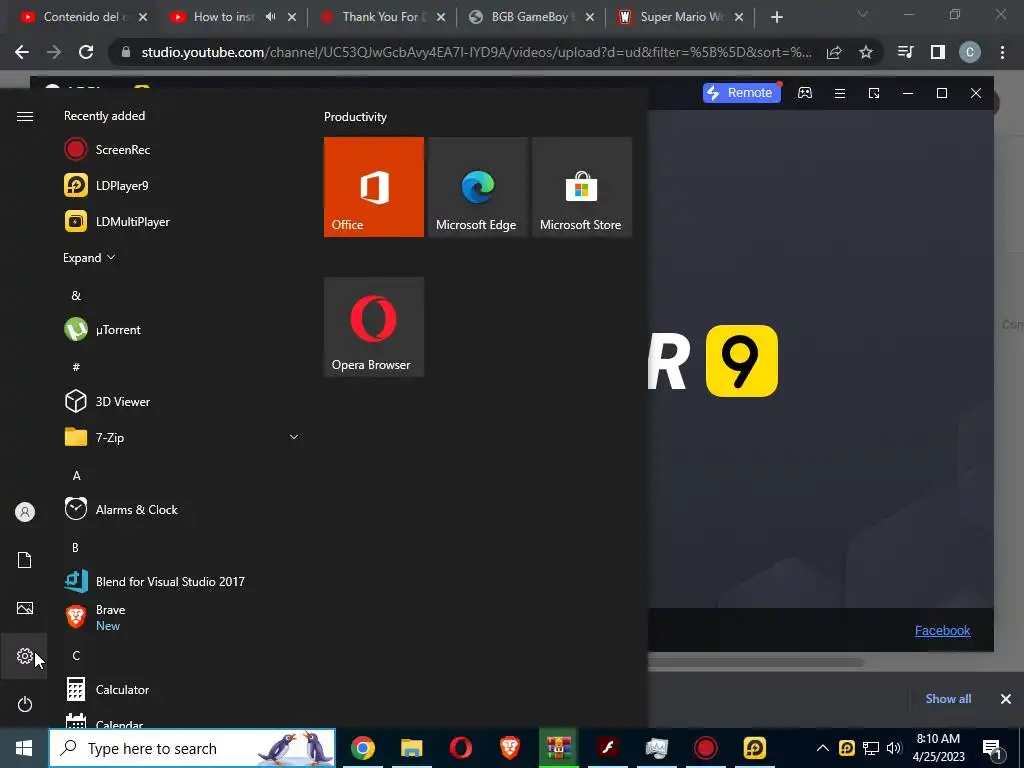Open the Microsoft Edge tile
Viewport: 1024px width, 768px height.
[477, 187]
